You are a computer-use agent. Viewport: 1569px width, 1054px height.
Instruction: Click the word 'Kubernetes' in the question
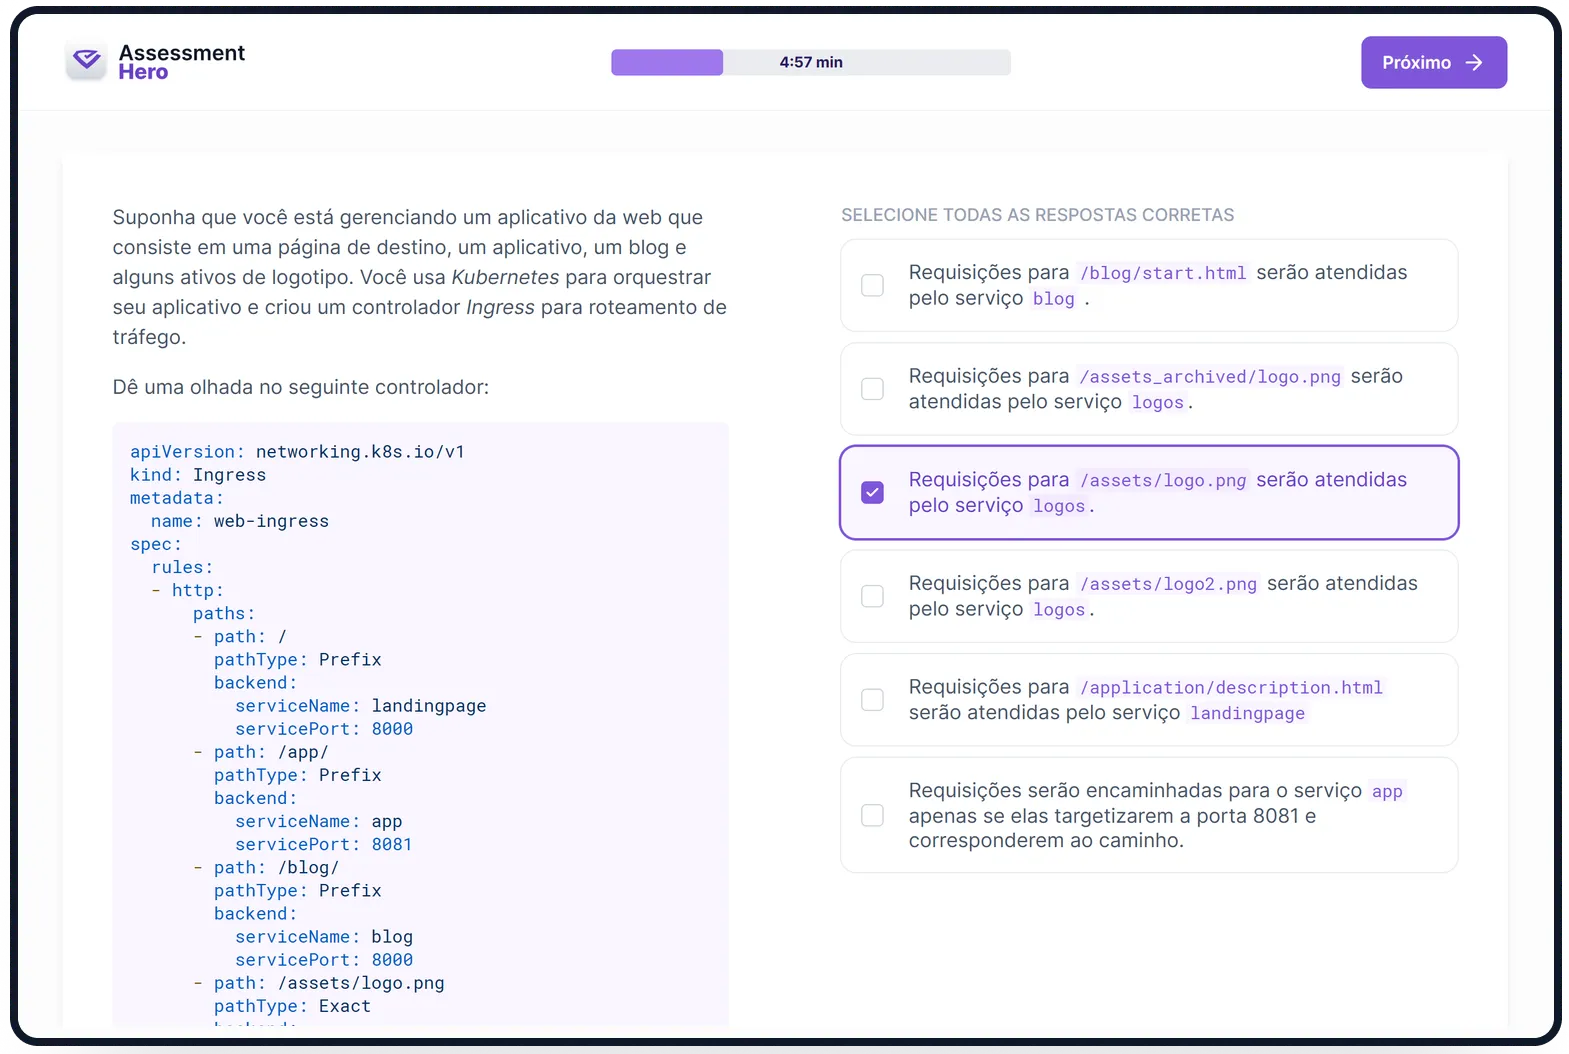coord(505,277)
